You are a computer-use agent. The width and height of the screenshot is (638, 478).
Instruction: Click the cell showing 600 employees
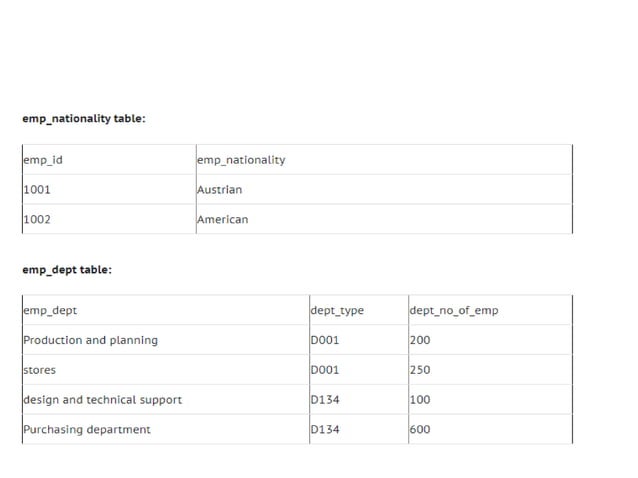(x=420, y=430)
